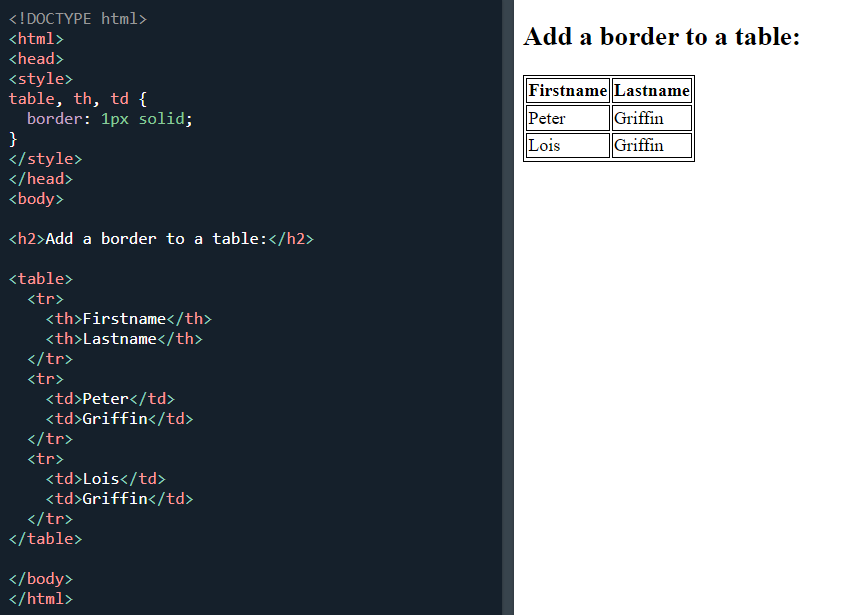Select the table cell containing Lois

pos(567,144)
